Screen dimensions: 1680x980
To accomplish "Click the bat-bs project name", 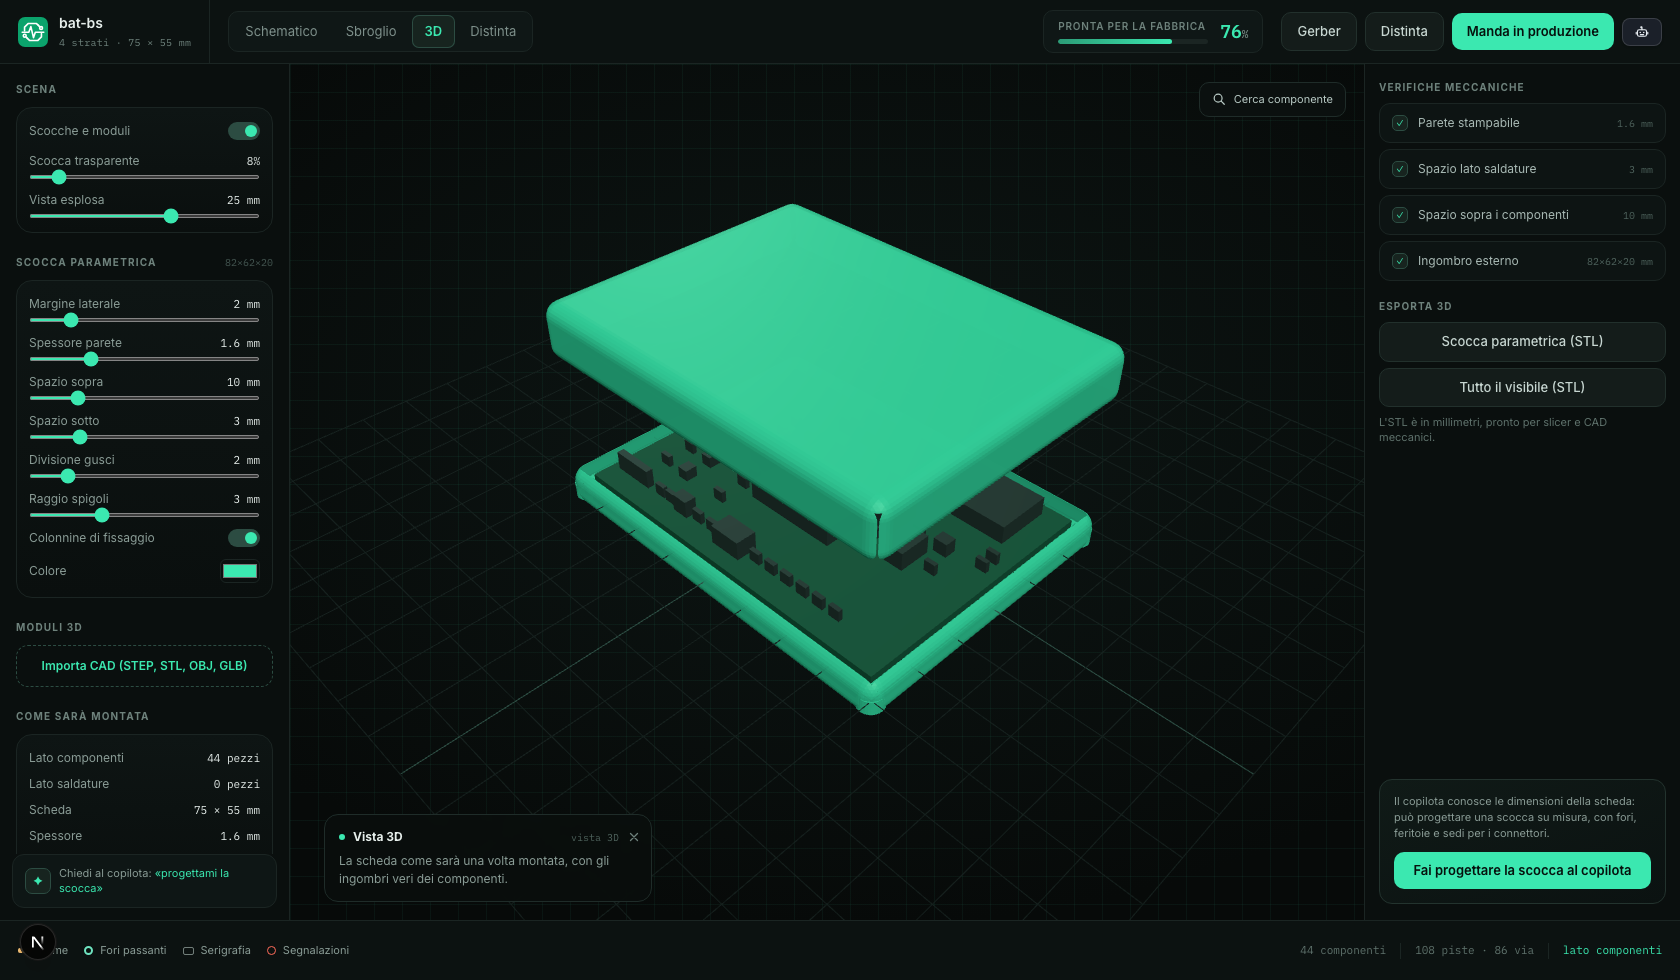I will [x=81, y=23].
